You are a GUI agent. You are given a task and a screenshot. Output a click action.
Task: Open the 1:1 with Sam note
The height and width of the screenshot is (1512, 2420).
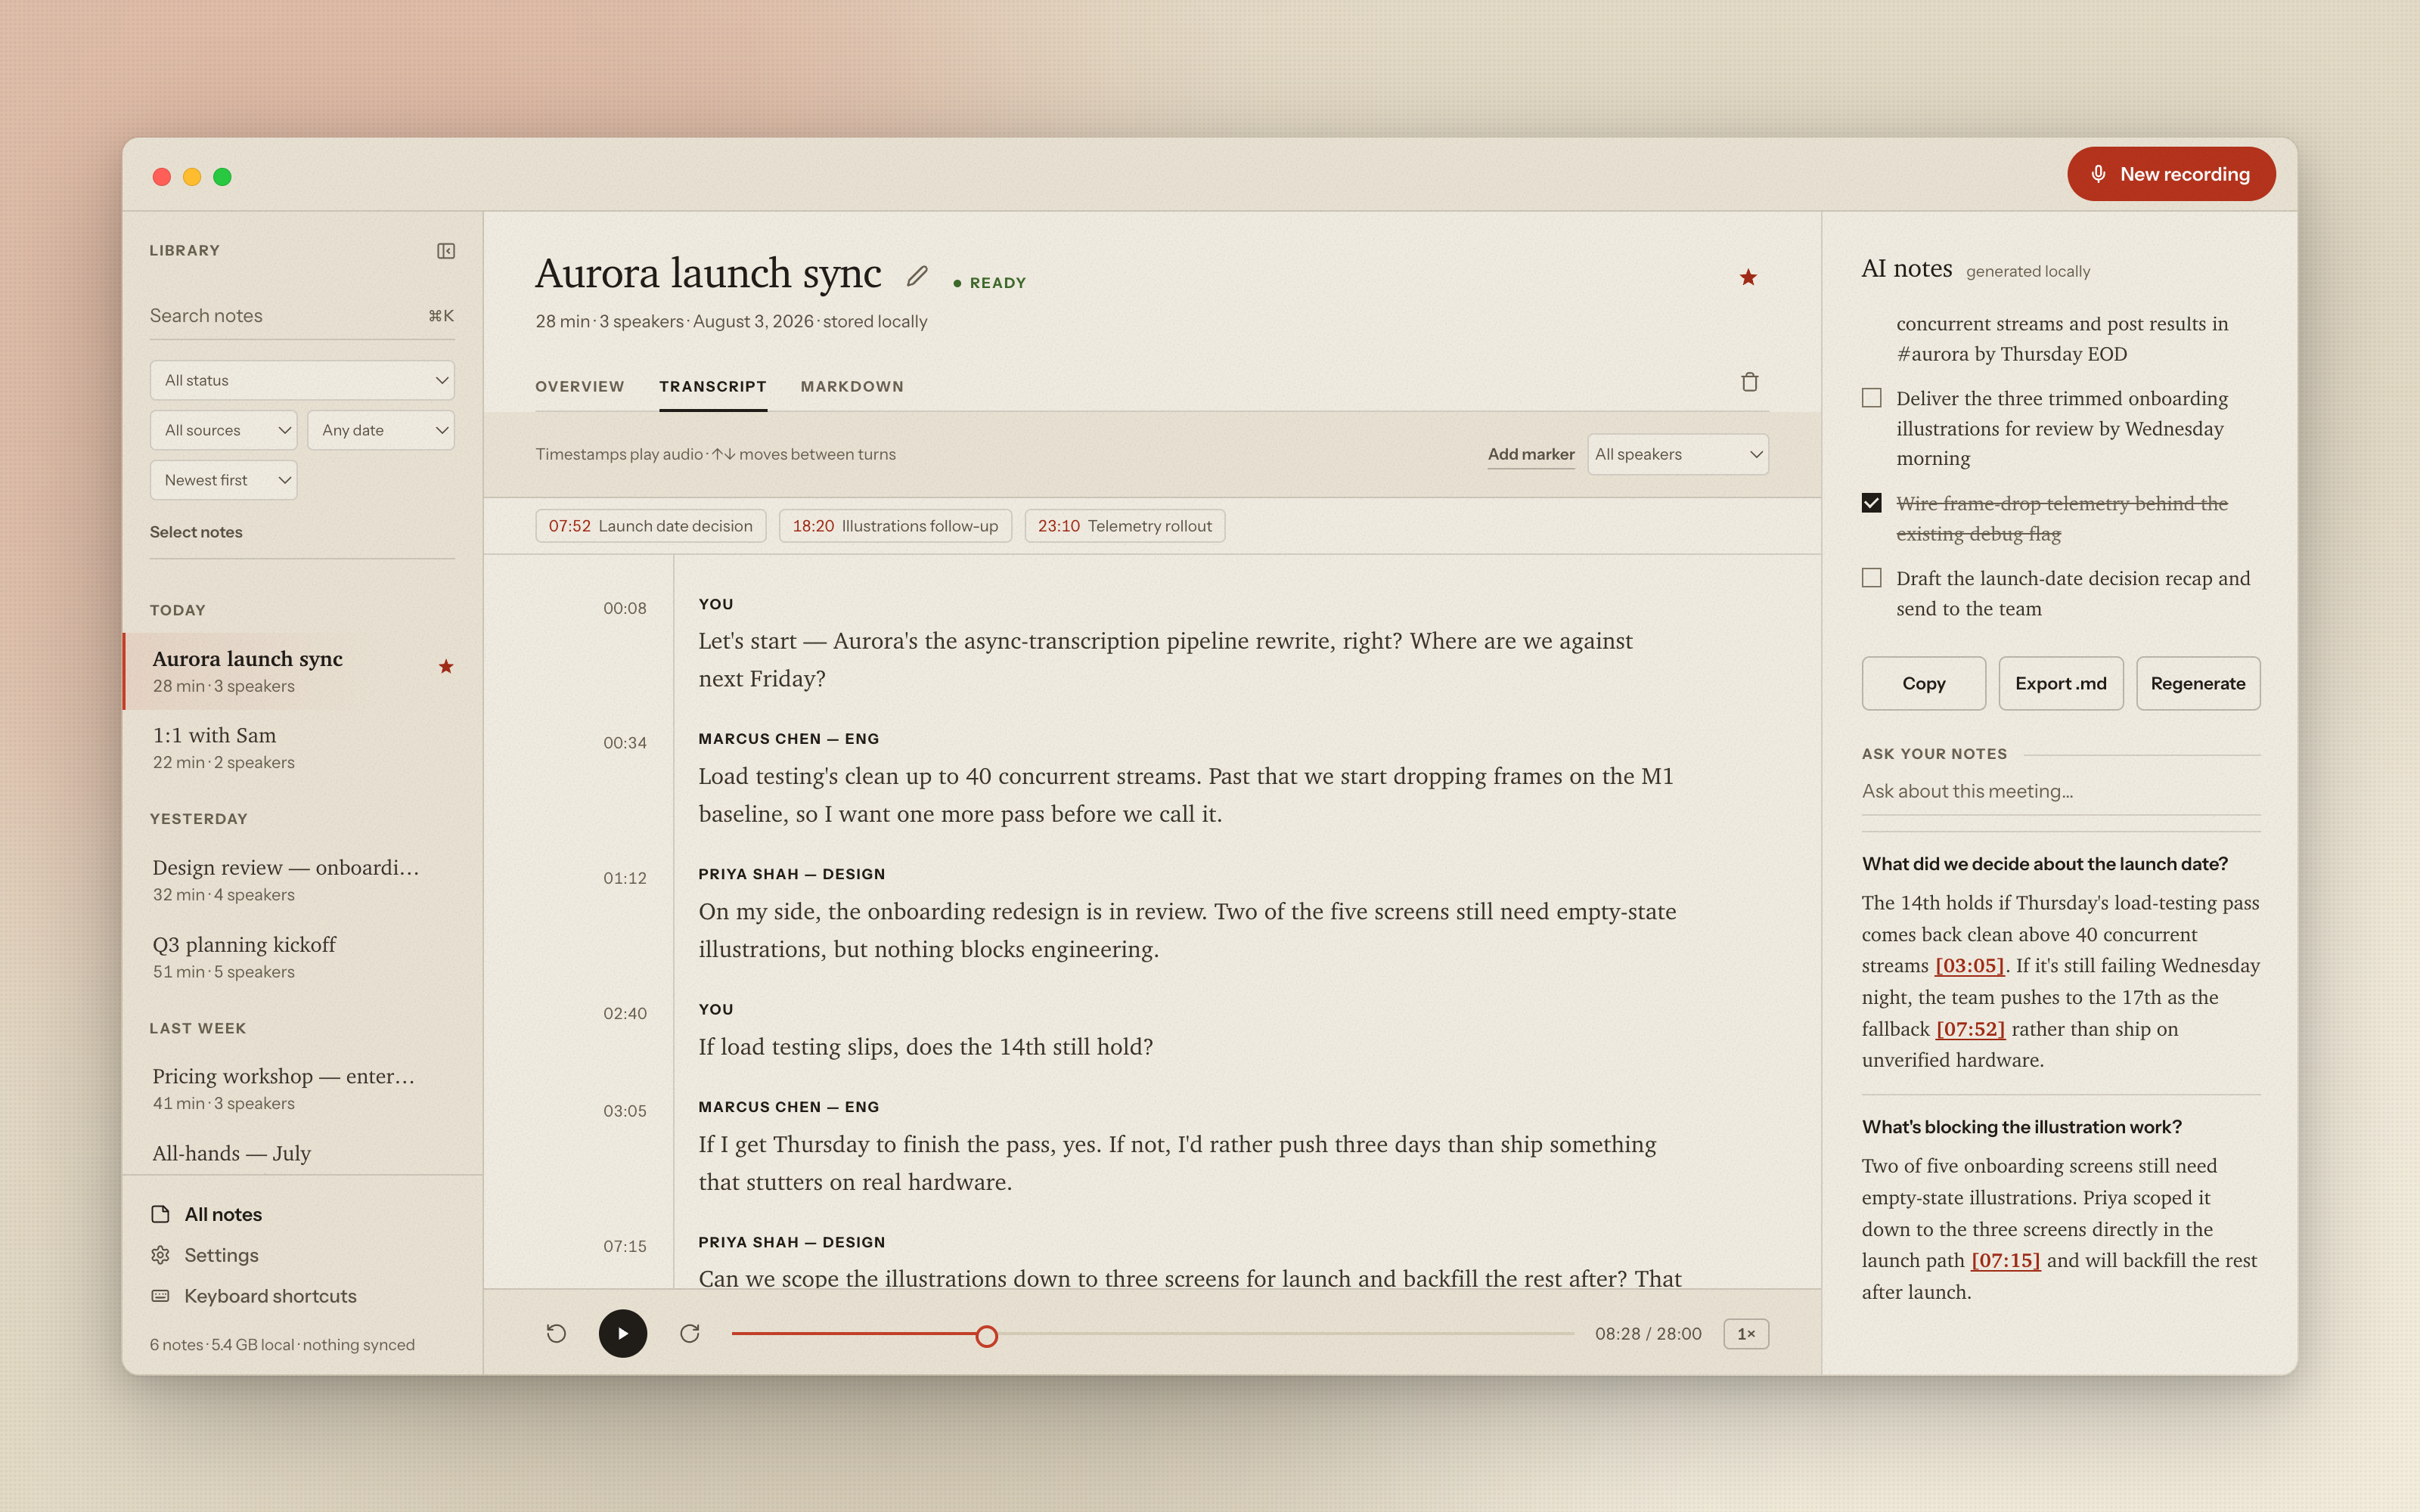(302, 747)
